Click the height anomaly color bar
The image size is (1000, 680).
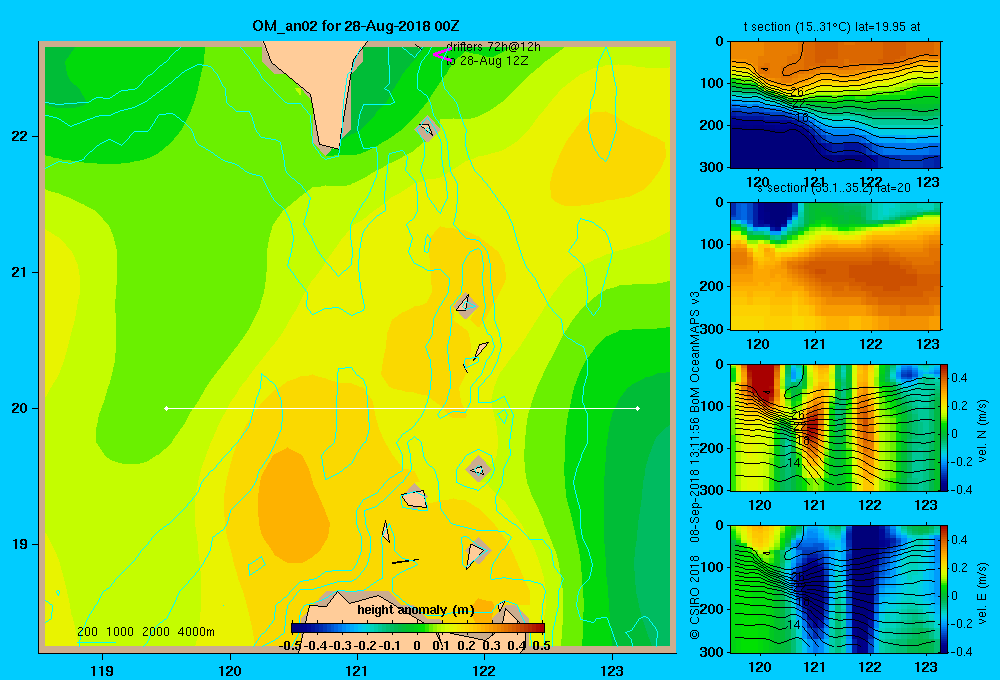(418, 627)
